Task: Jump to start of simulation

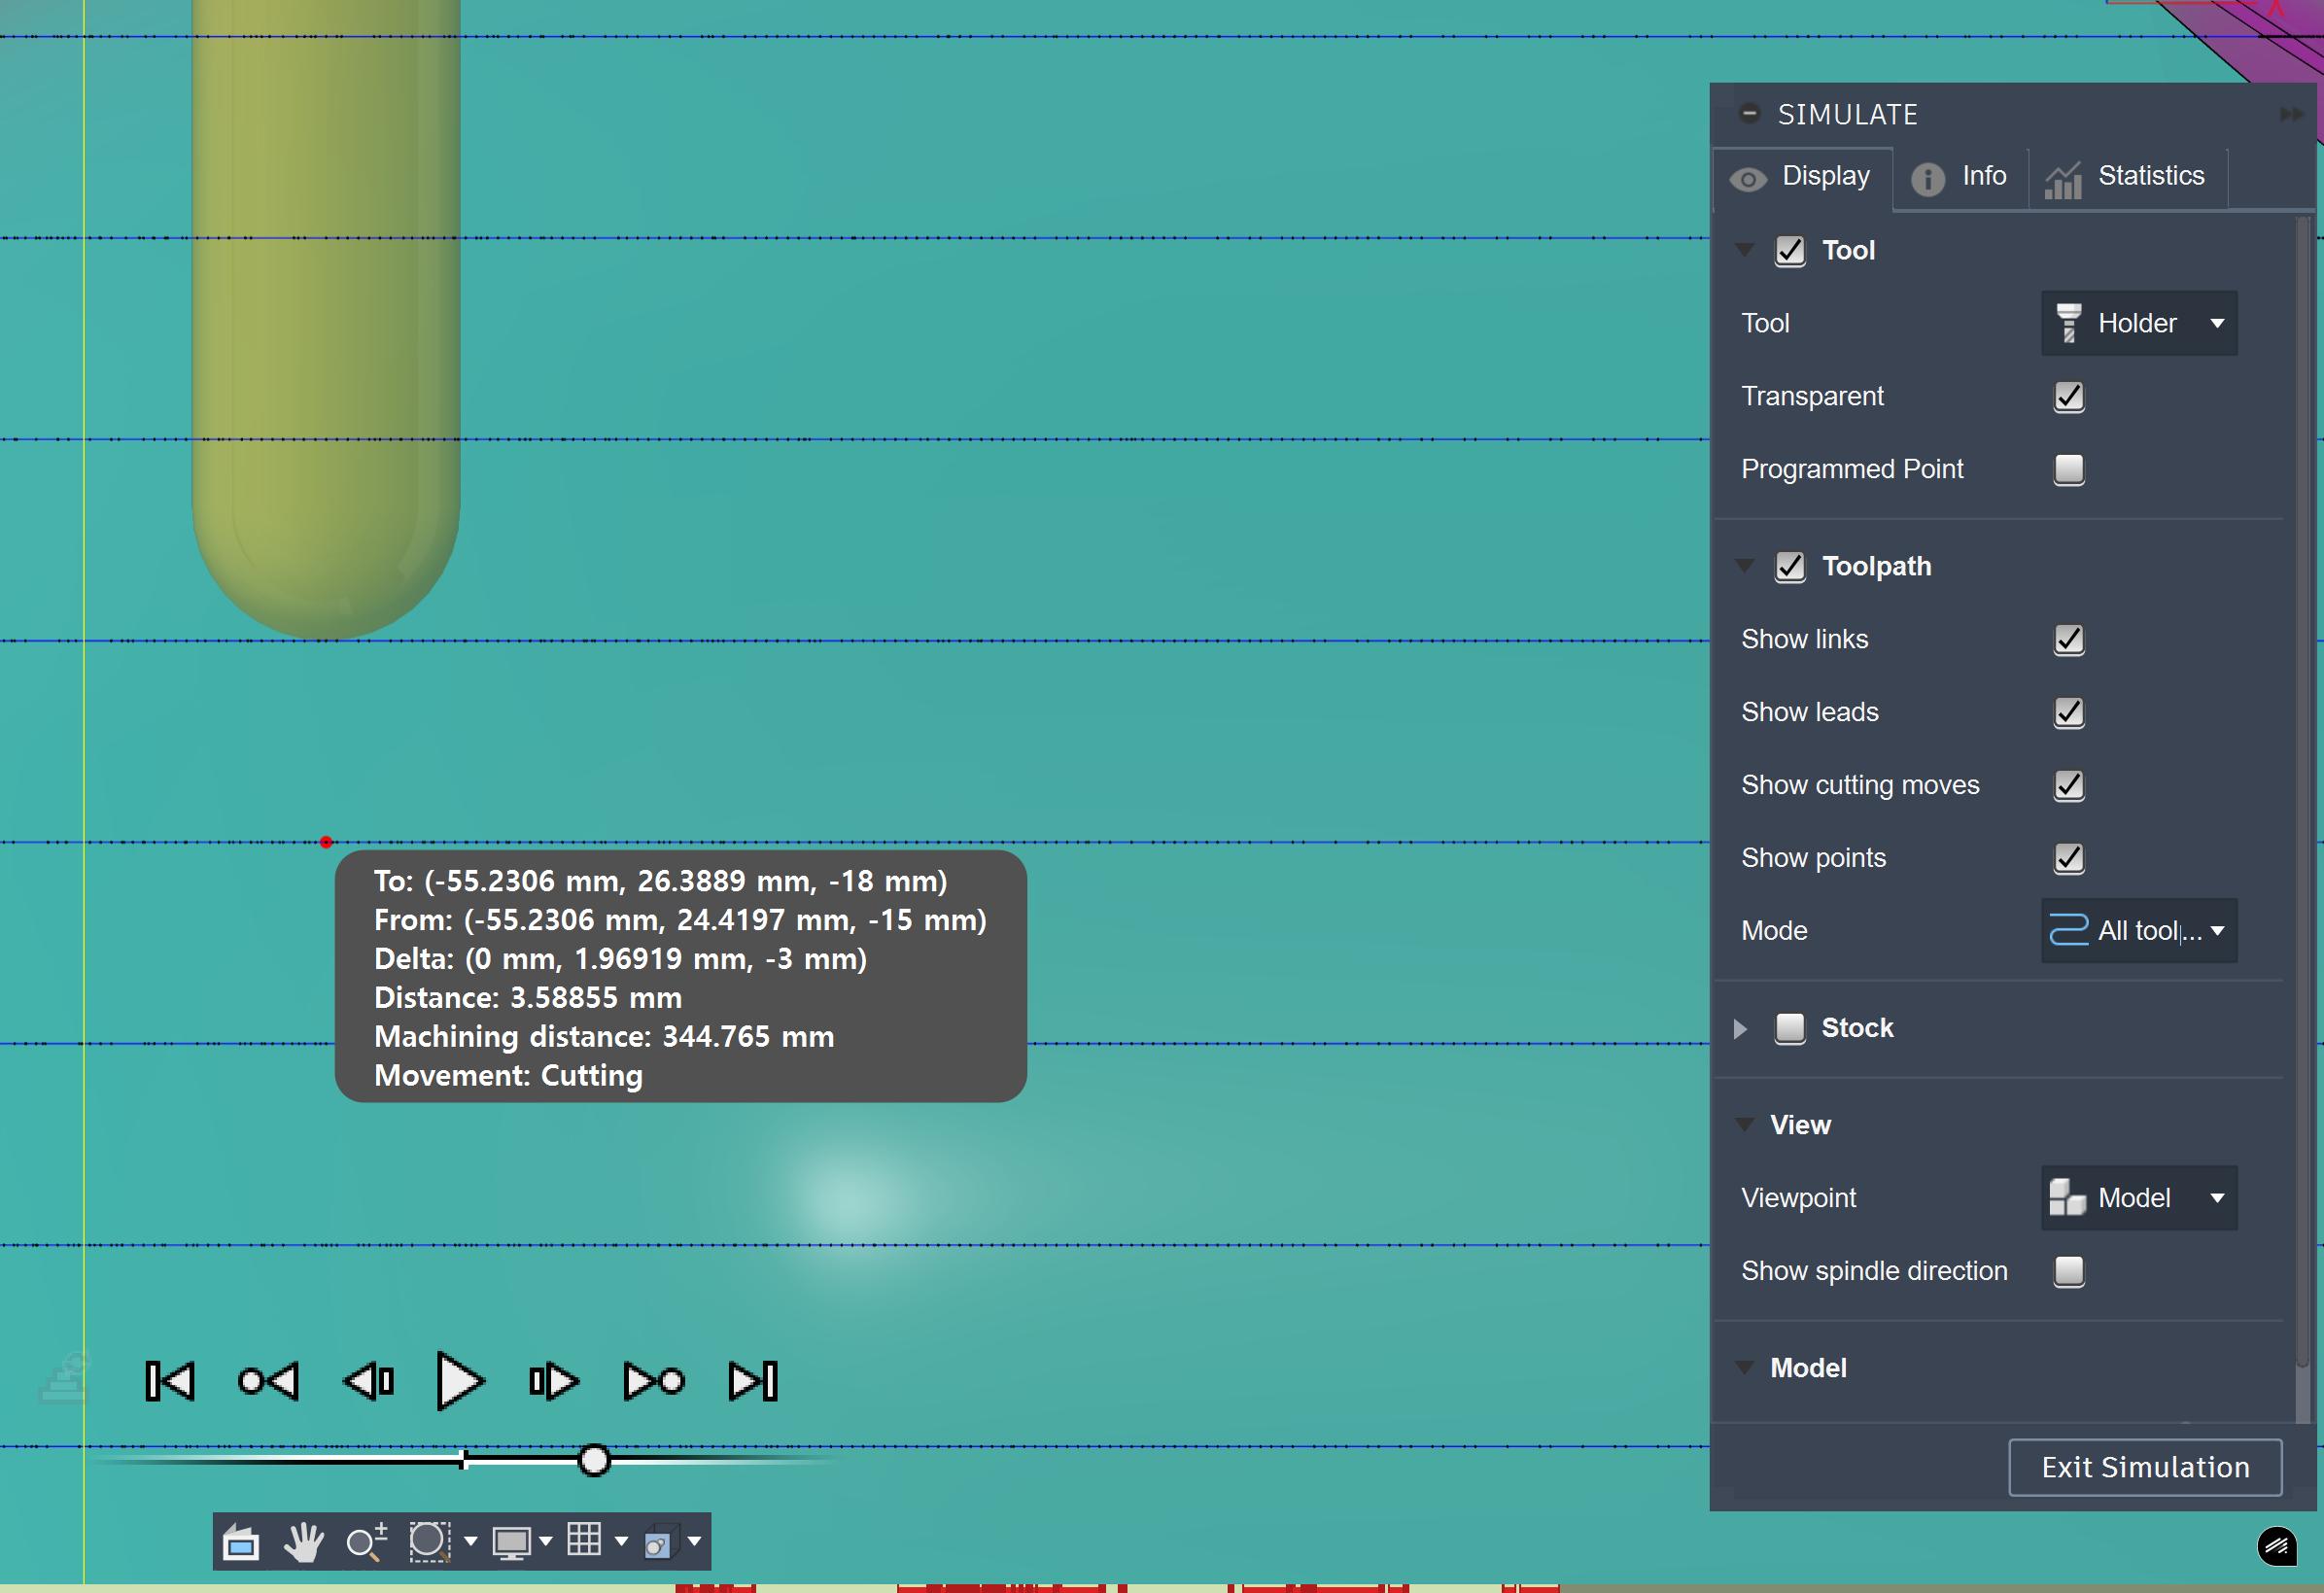Action: coord(170,1381)
